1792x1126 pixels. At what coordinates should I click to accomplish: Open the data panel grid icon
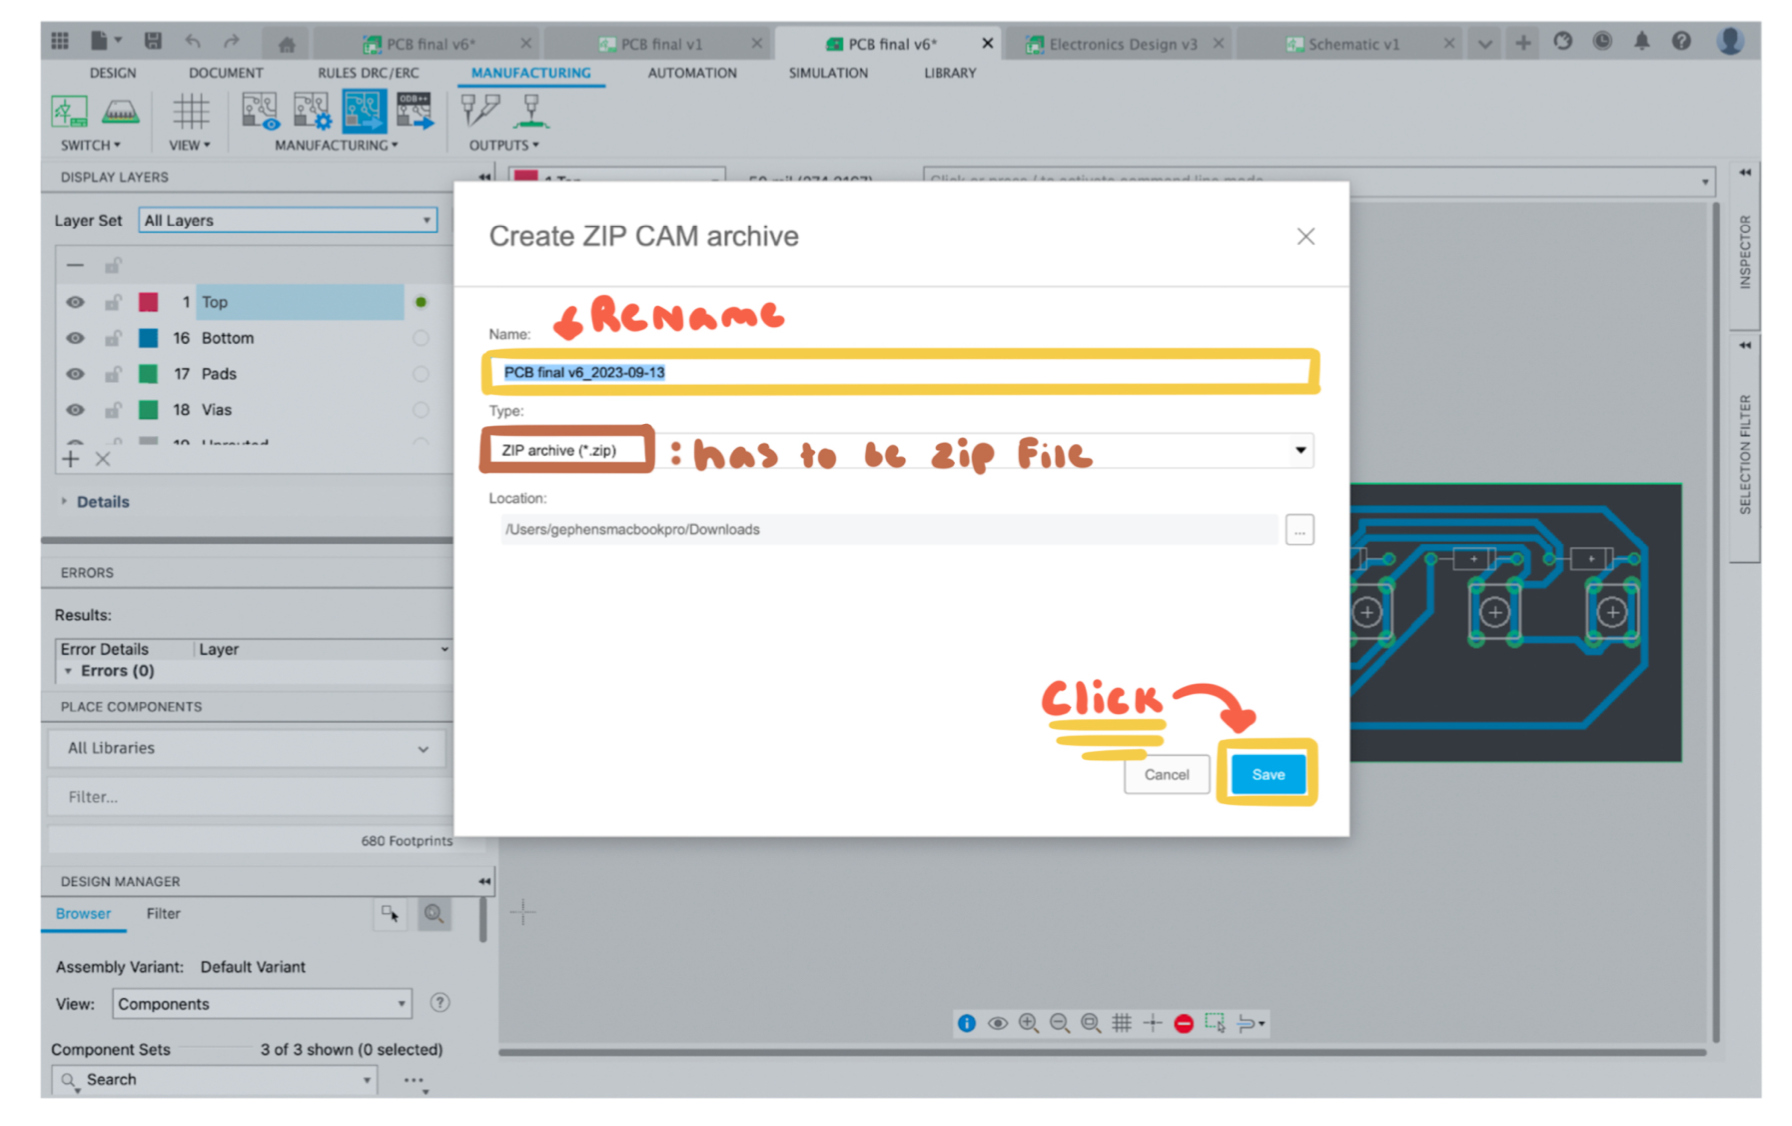pos(60,41)
